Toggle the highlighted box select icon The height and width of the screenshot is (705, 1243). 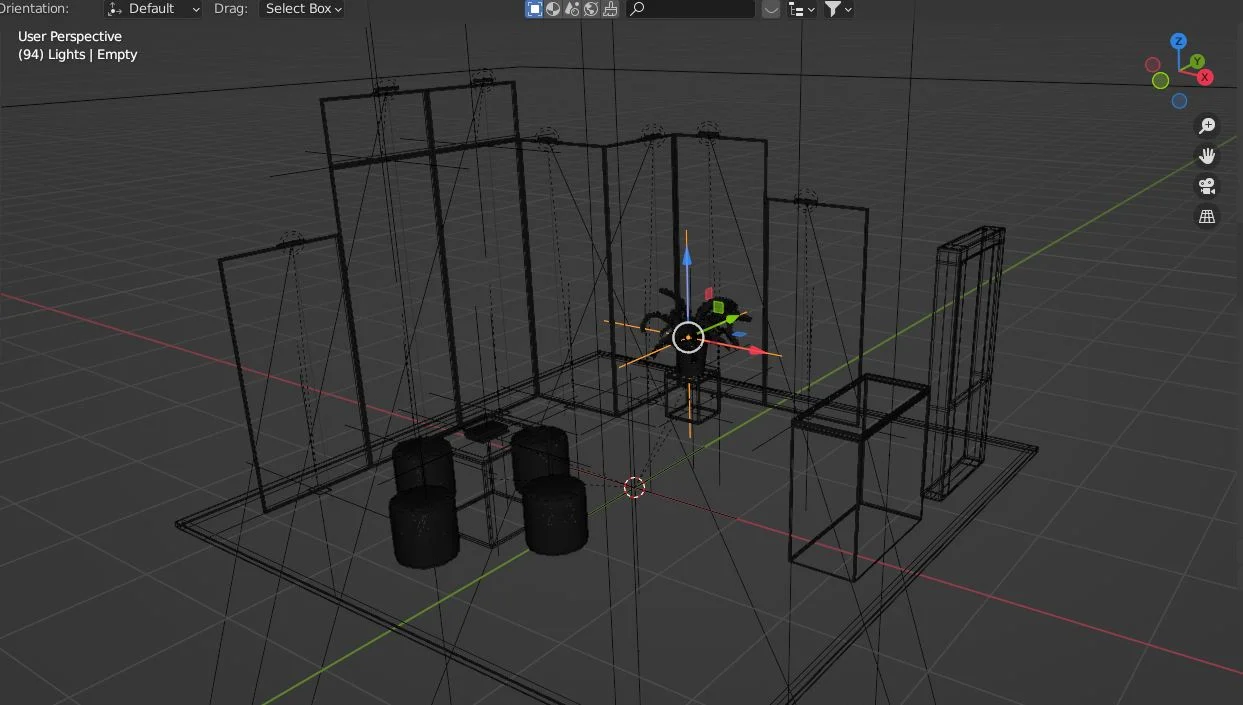pos(534,9)
